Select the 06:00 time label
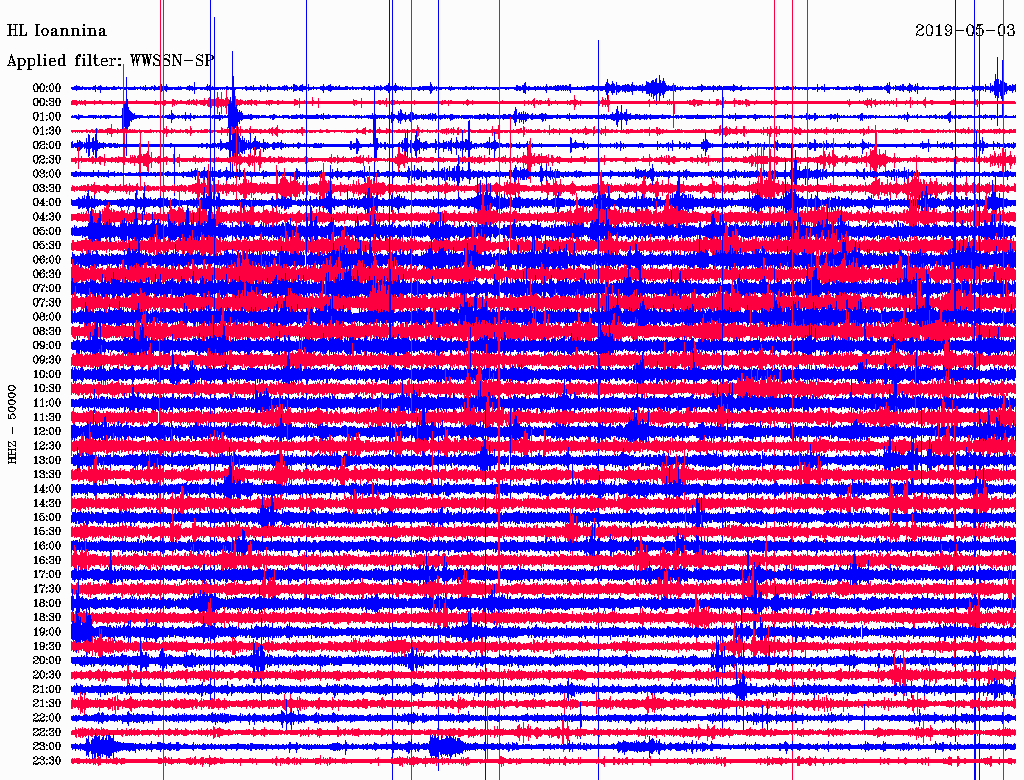This screenshot has width=1024, height=780. (x=47, y=260)
